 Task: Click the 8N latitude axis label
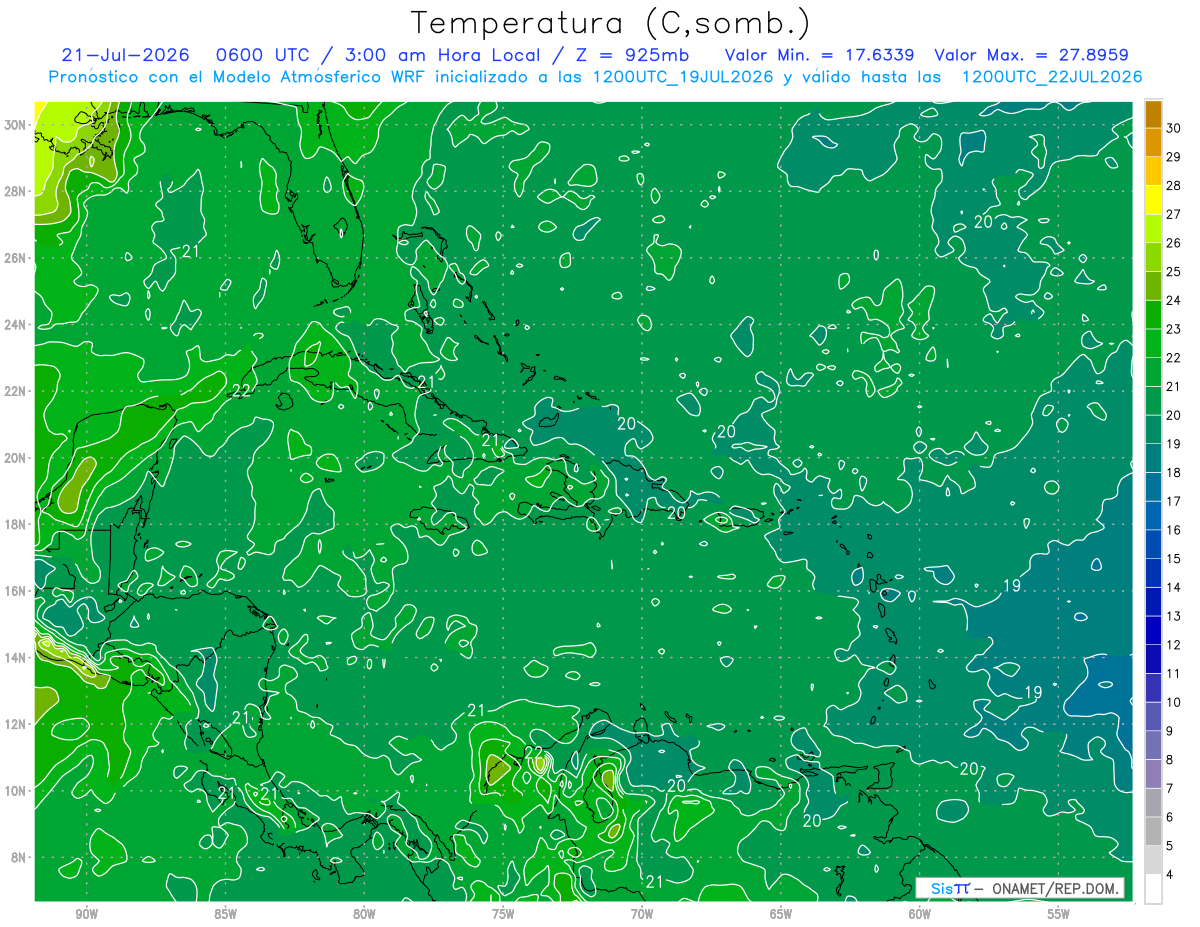coord(20,857)
